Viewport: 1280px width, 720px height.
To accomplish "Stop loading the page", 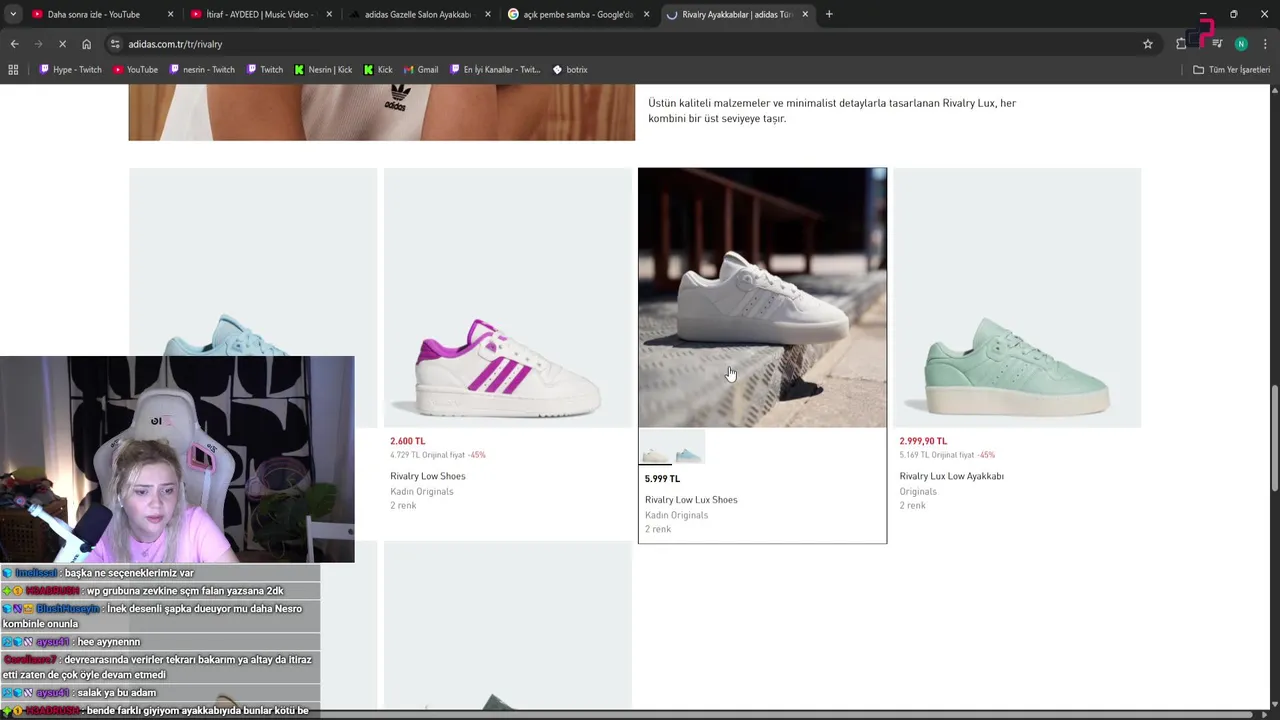I will pyautogui.click(x=62, y=44).
